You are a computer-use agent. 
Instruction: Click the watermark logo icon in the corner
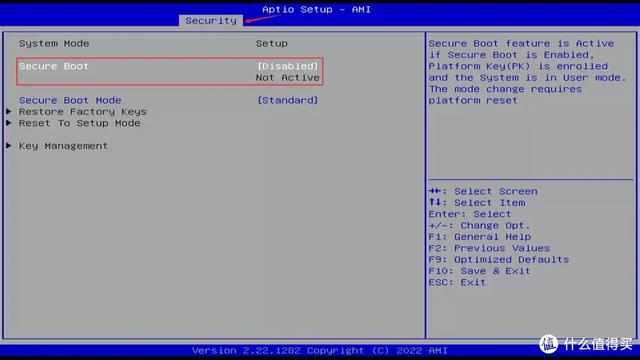coord(548,344)
